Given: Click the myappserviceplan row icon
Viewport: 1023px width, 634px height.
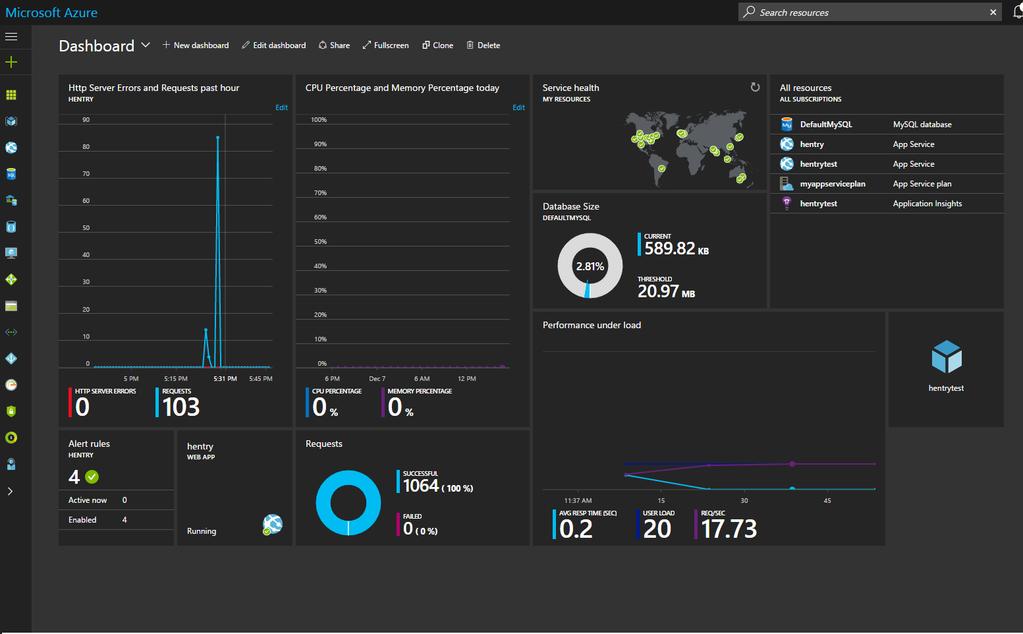Looking at the screenshot, I should pos(787,184).
